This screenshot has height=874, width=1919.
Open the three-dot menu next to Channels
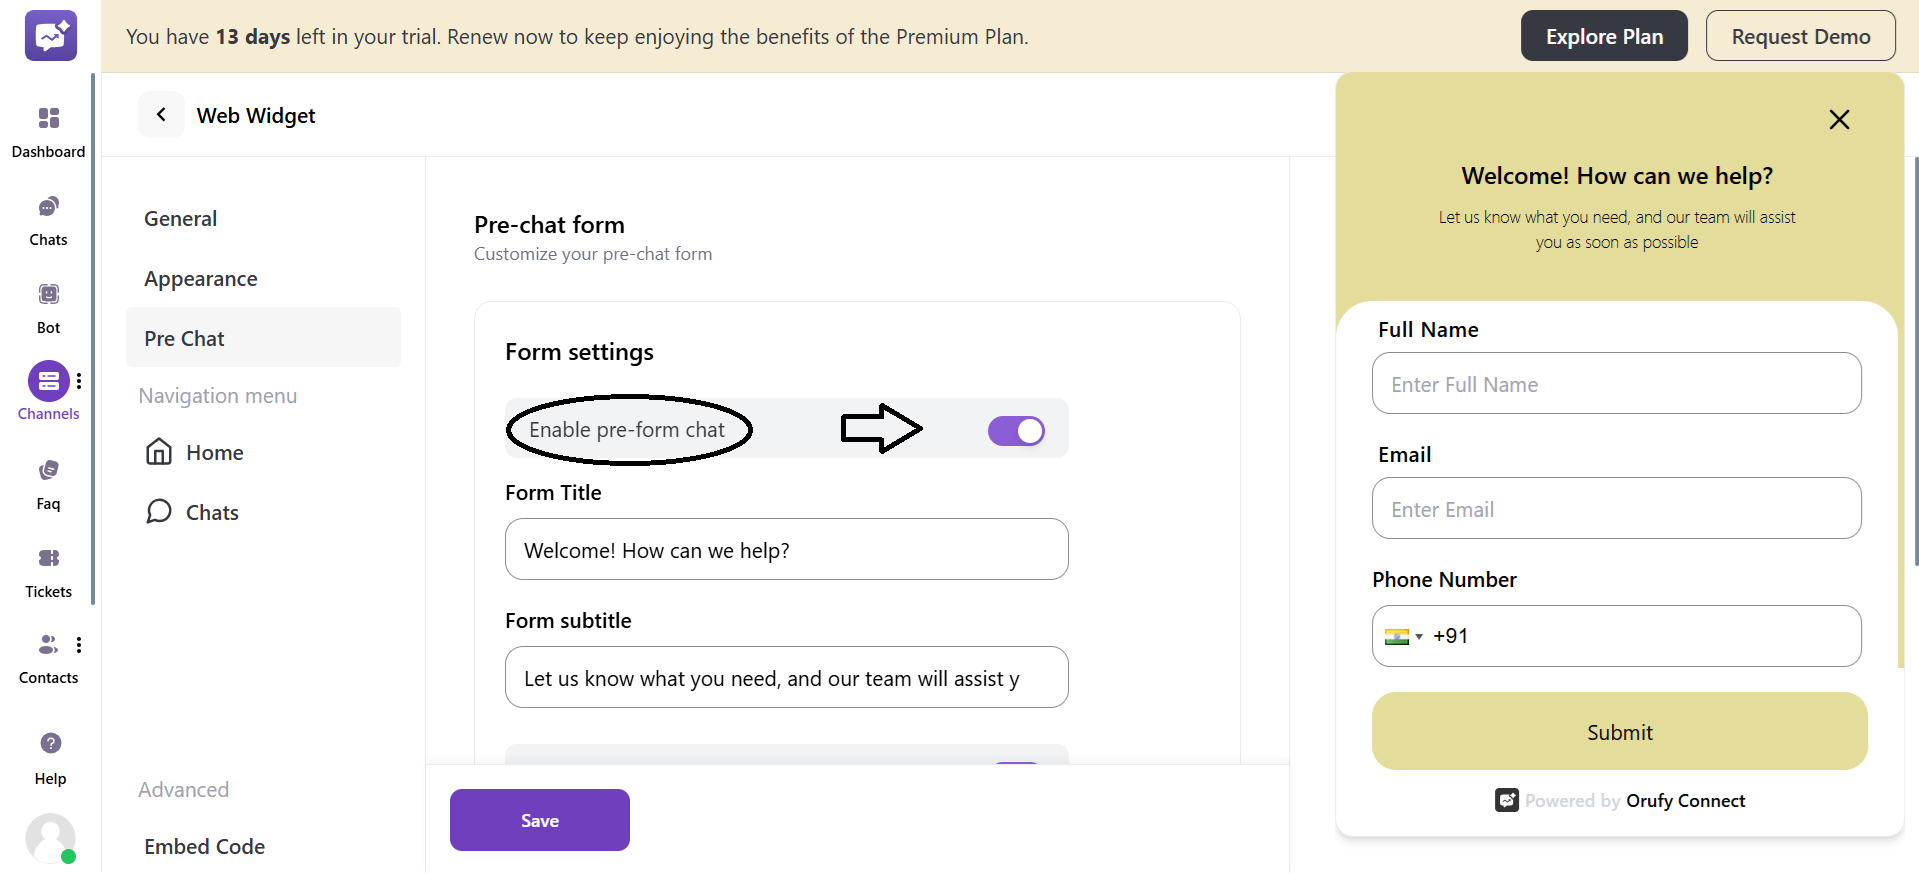80,381
